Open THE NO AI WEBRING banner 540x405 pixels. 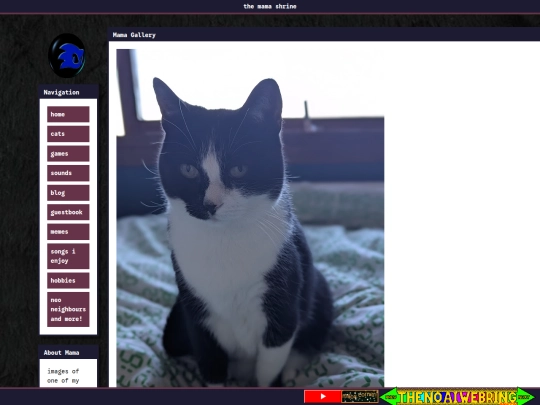[457, 397]
